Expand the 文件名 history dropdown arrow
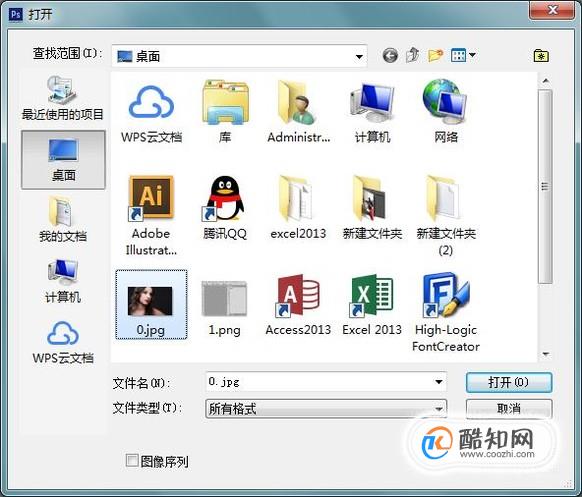The width and height of the screenshot is (582, 497). (x=438, y=382)
